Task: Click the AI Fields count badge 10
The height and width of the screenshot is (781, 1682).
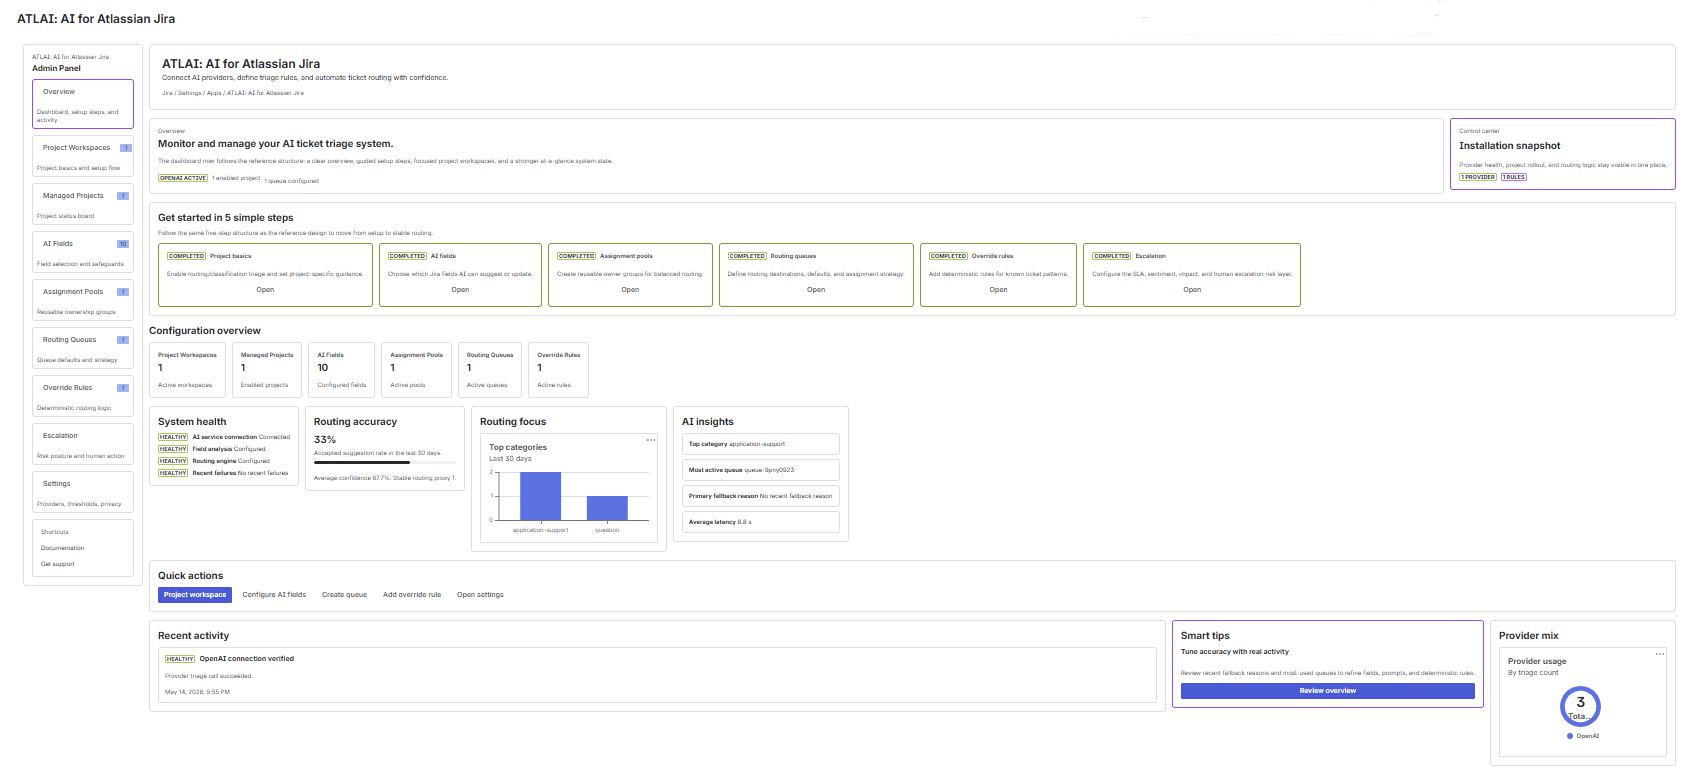Action: [123, 244]
